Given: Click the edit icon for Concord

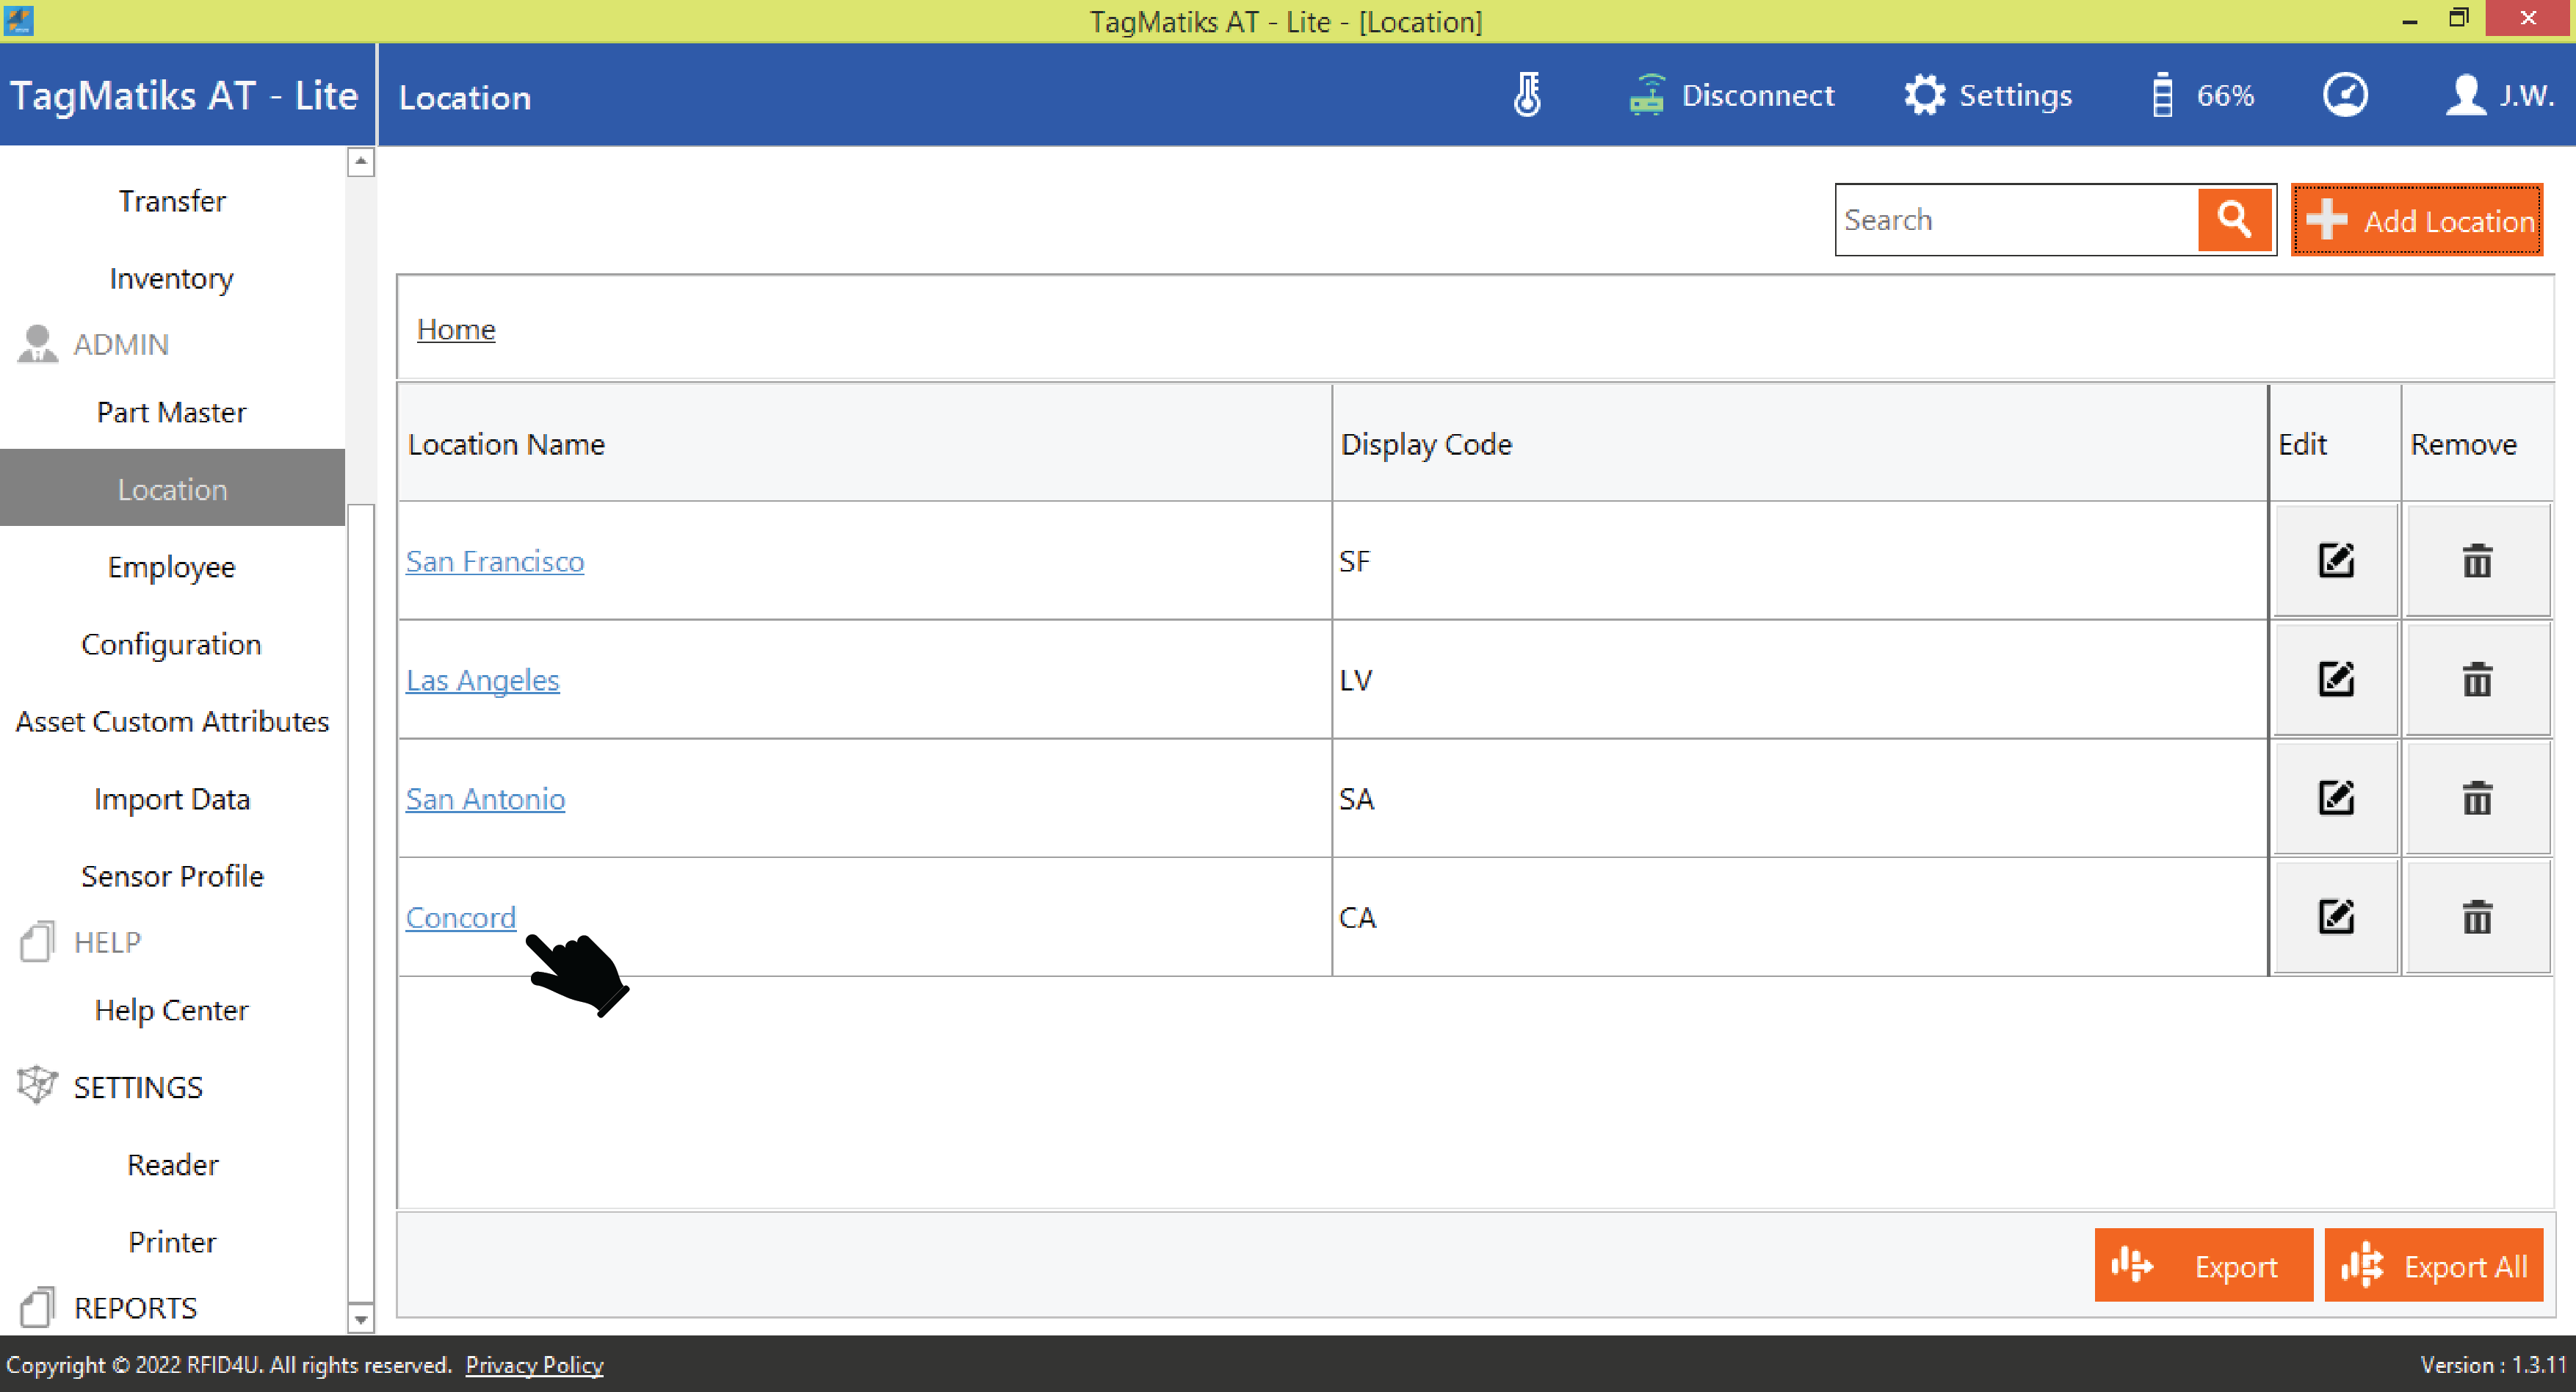Looking at the screenshot, I should pyautogui.click(x=2335, y=916).
